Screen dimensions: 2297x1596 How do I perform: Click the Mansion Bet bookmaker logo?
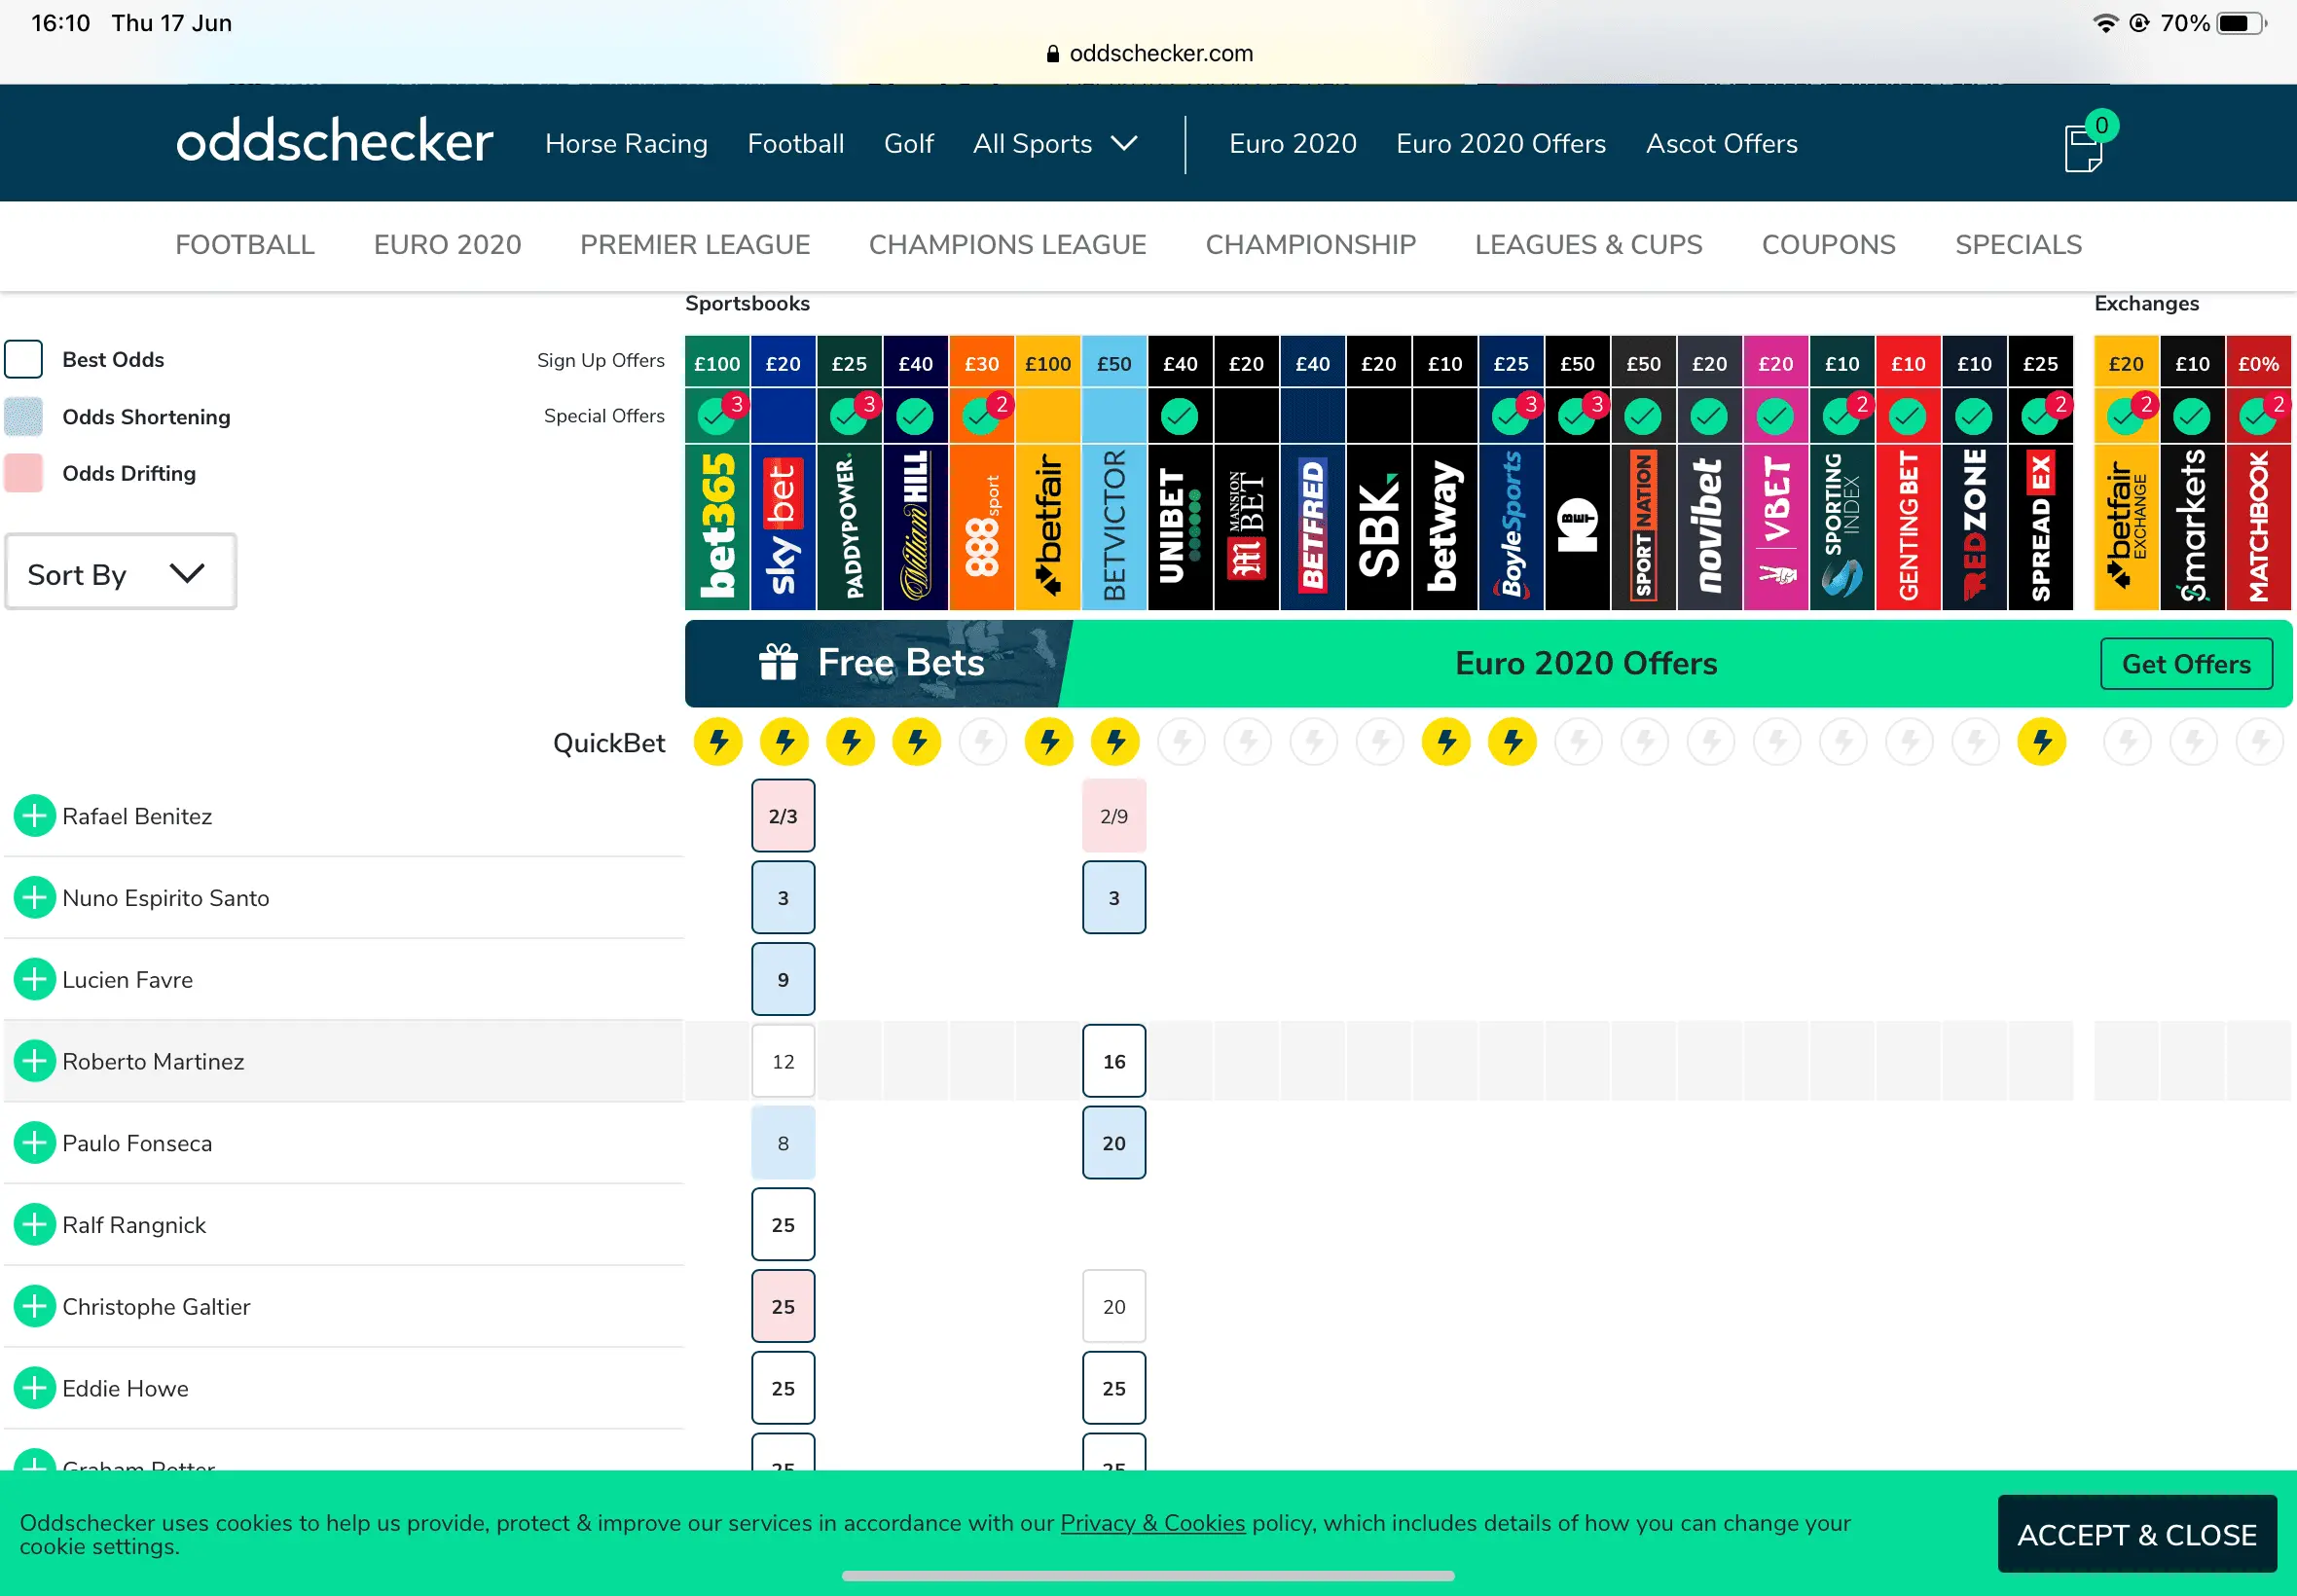(1246, 526)
